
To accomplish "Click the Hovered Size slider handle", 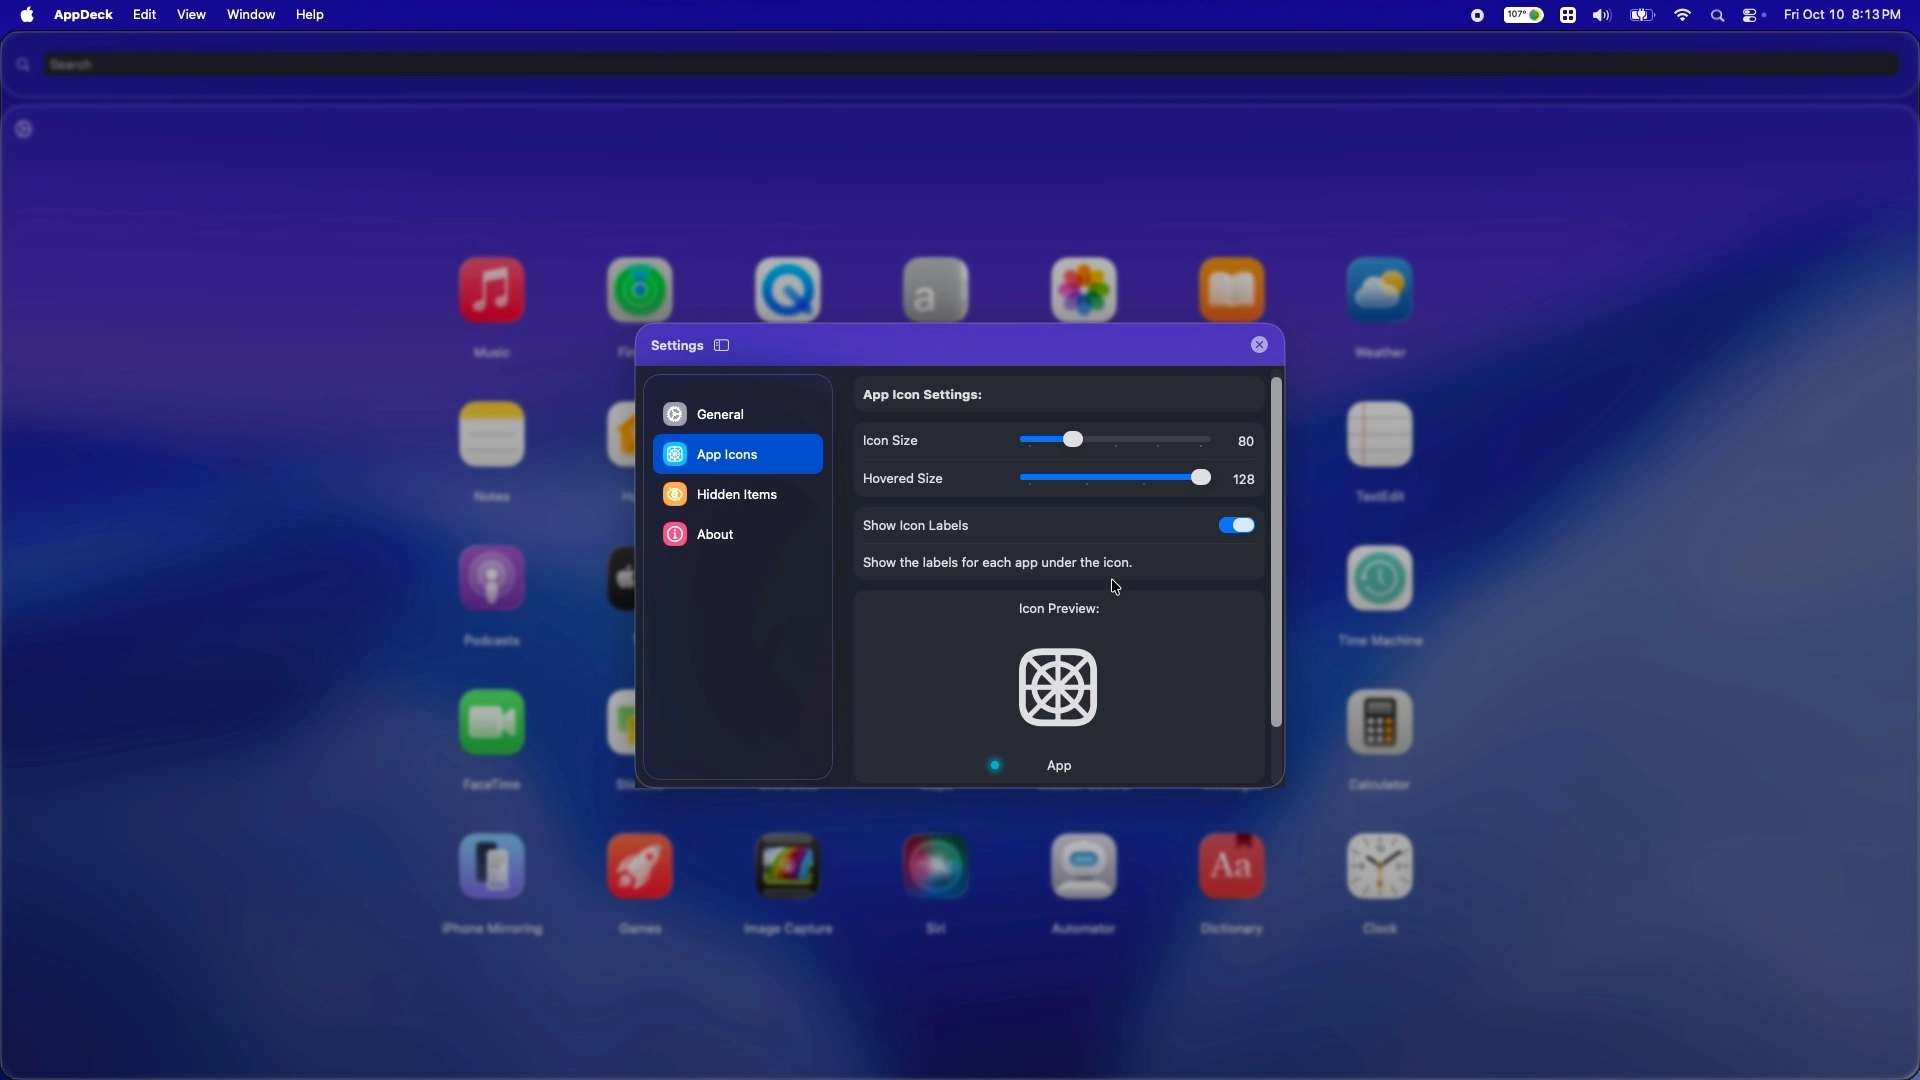I will (x=1201, y=479).
